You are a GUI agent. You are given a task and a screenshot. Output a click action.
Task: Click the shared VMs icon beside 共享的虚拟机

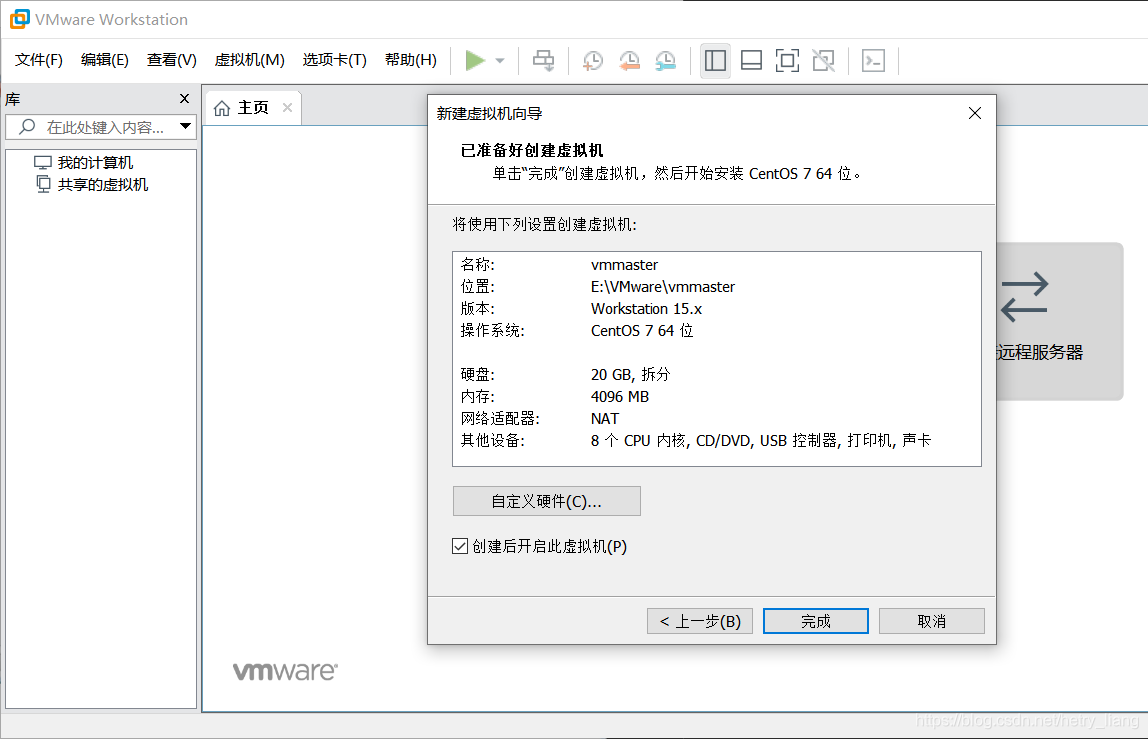click(44, 184)
